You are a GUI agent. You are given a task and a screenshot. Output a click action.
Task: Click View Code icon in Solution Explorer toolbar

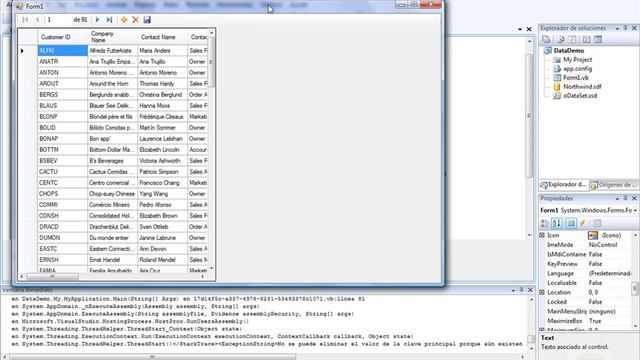[x=587, y=40]
